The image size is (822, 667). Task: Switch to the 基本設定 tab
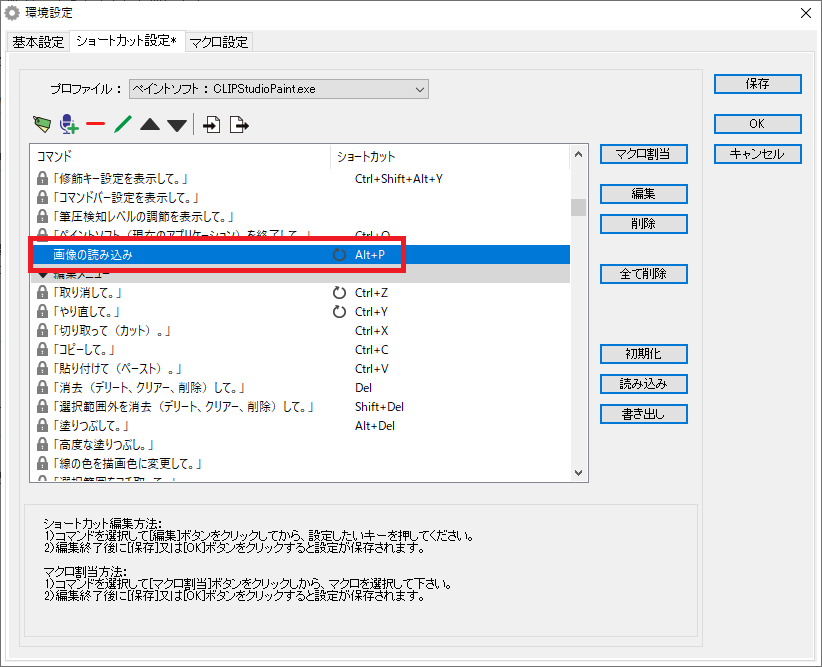(x=38, y=42)
